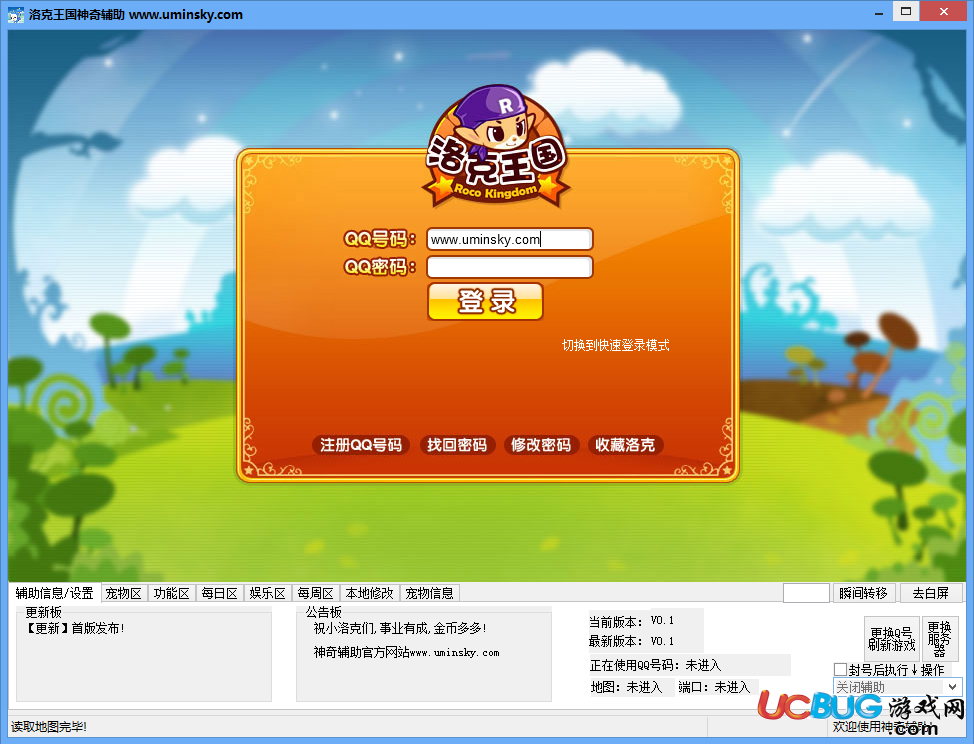Screen dimensions: 974x744
Task: Click the 最新版本: V0.1 label
Action: 631,641
